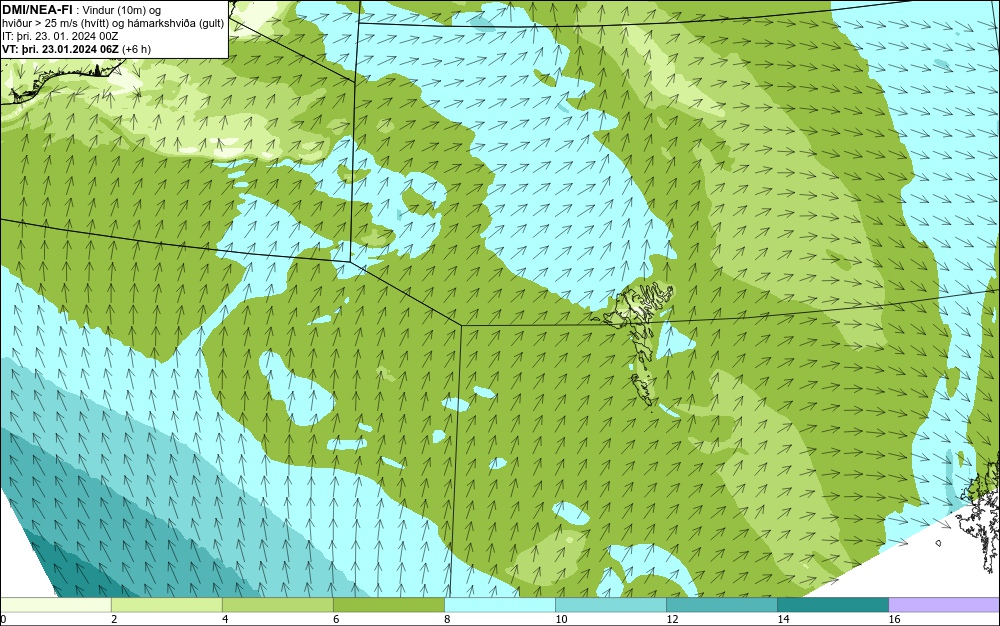Click the 6–8 m/s olive green legend swatch
The height and width of the screenshot is (626, 1000).
388,604
